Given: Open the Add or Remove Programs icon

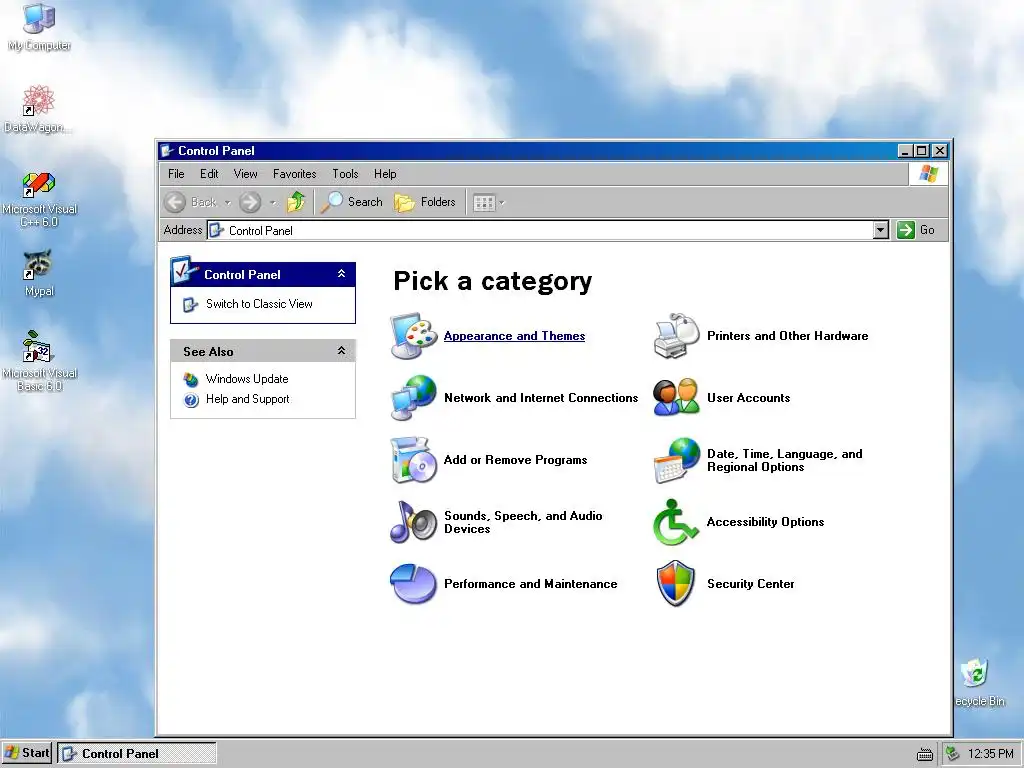Looking at the screenshot, I should (413, 460).
